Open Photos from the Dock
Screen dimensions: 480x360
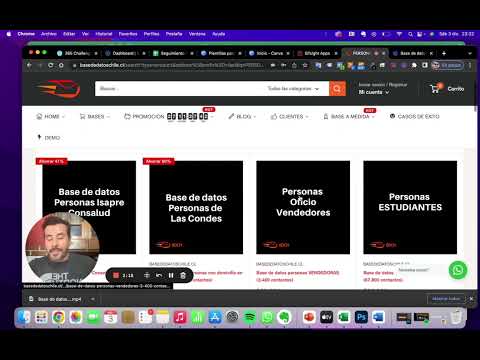[x=76, y=317]
